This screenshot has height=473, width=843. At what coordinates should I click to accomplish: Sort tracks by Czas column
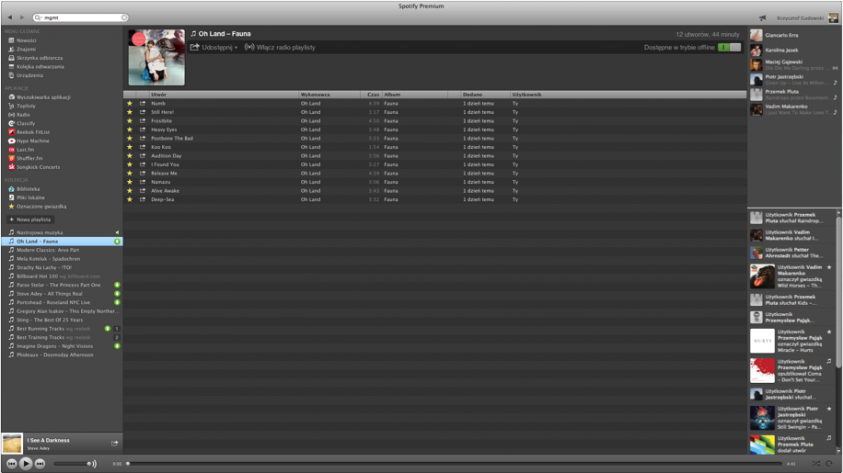tap(371, 95)
